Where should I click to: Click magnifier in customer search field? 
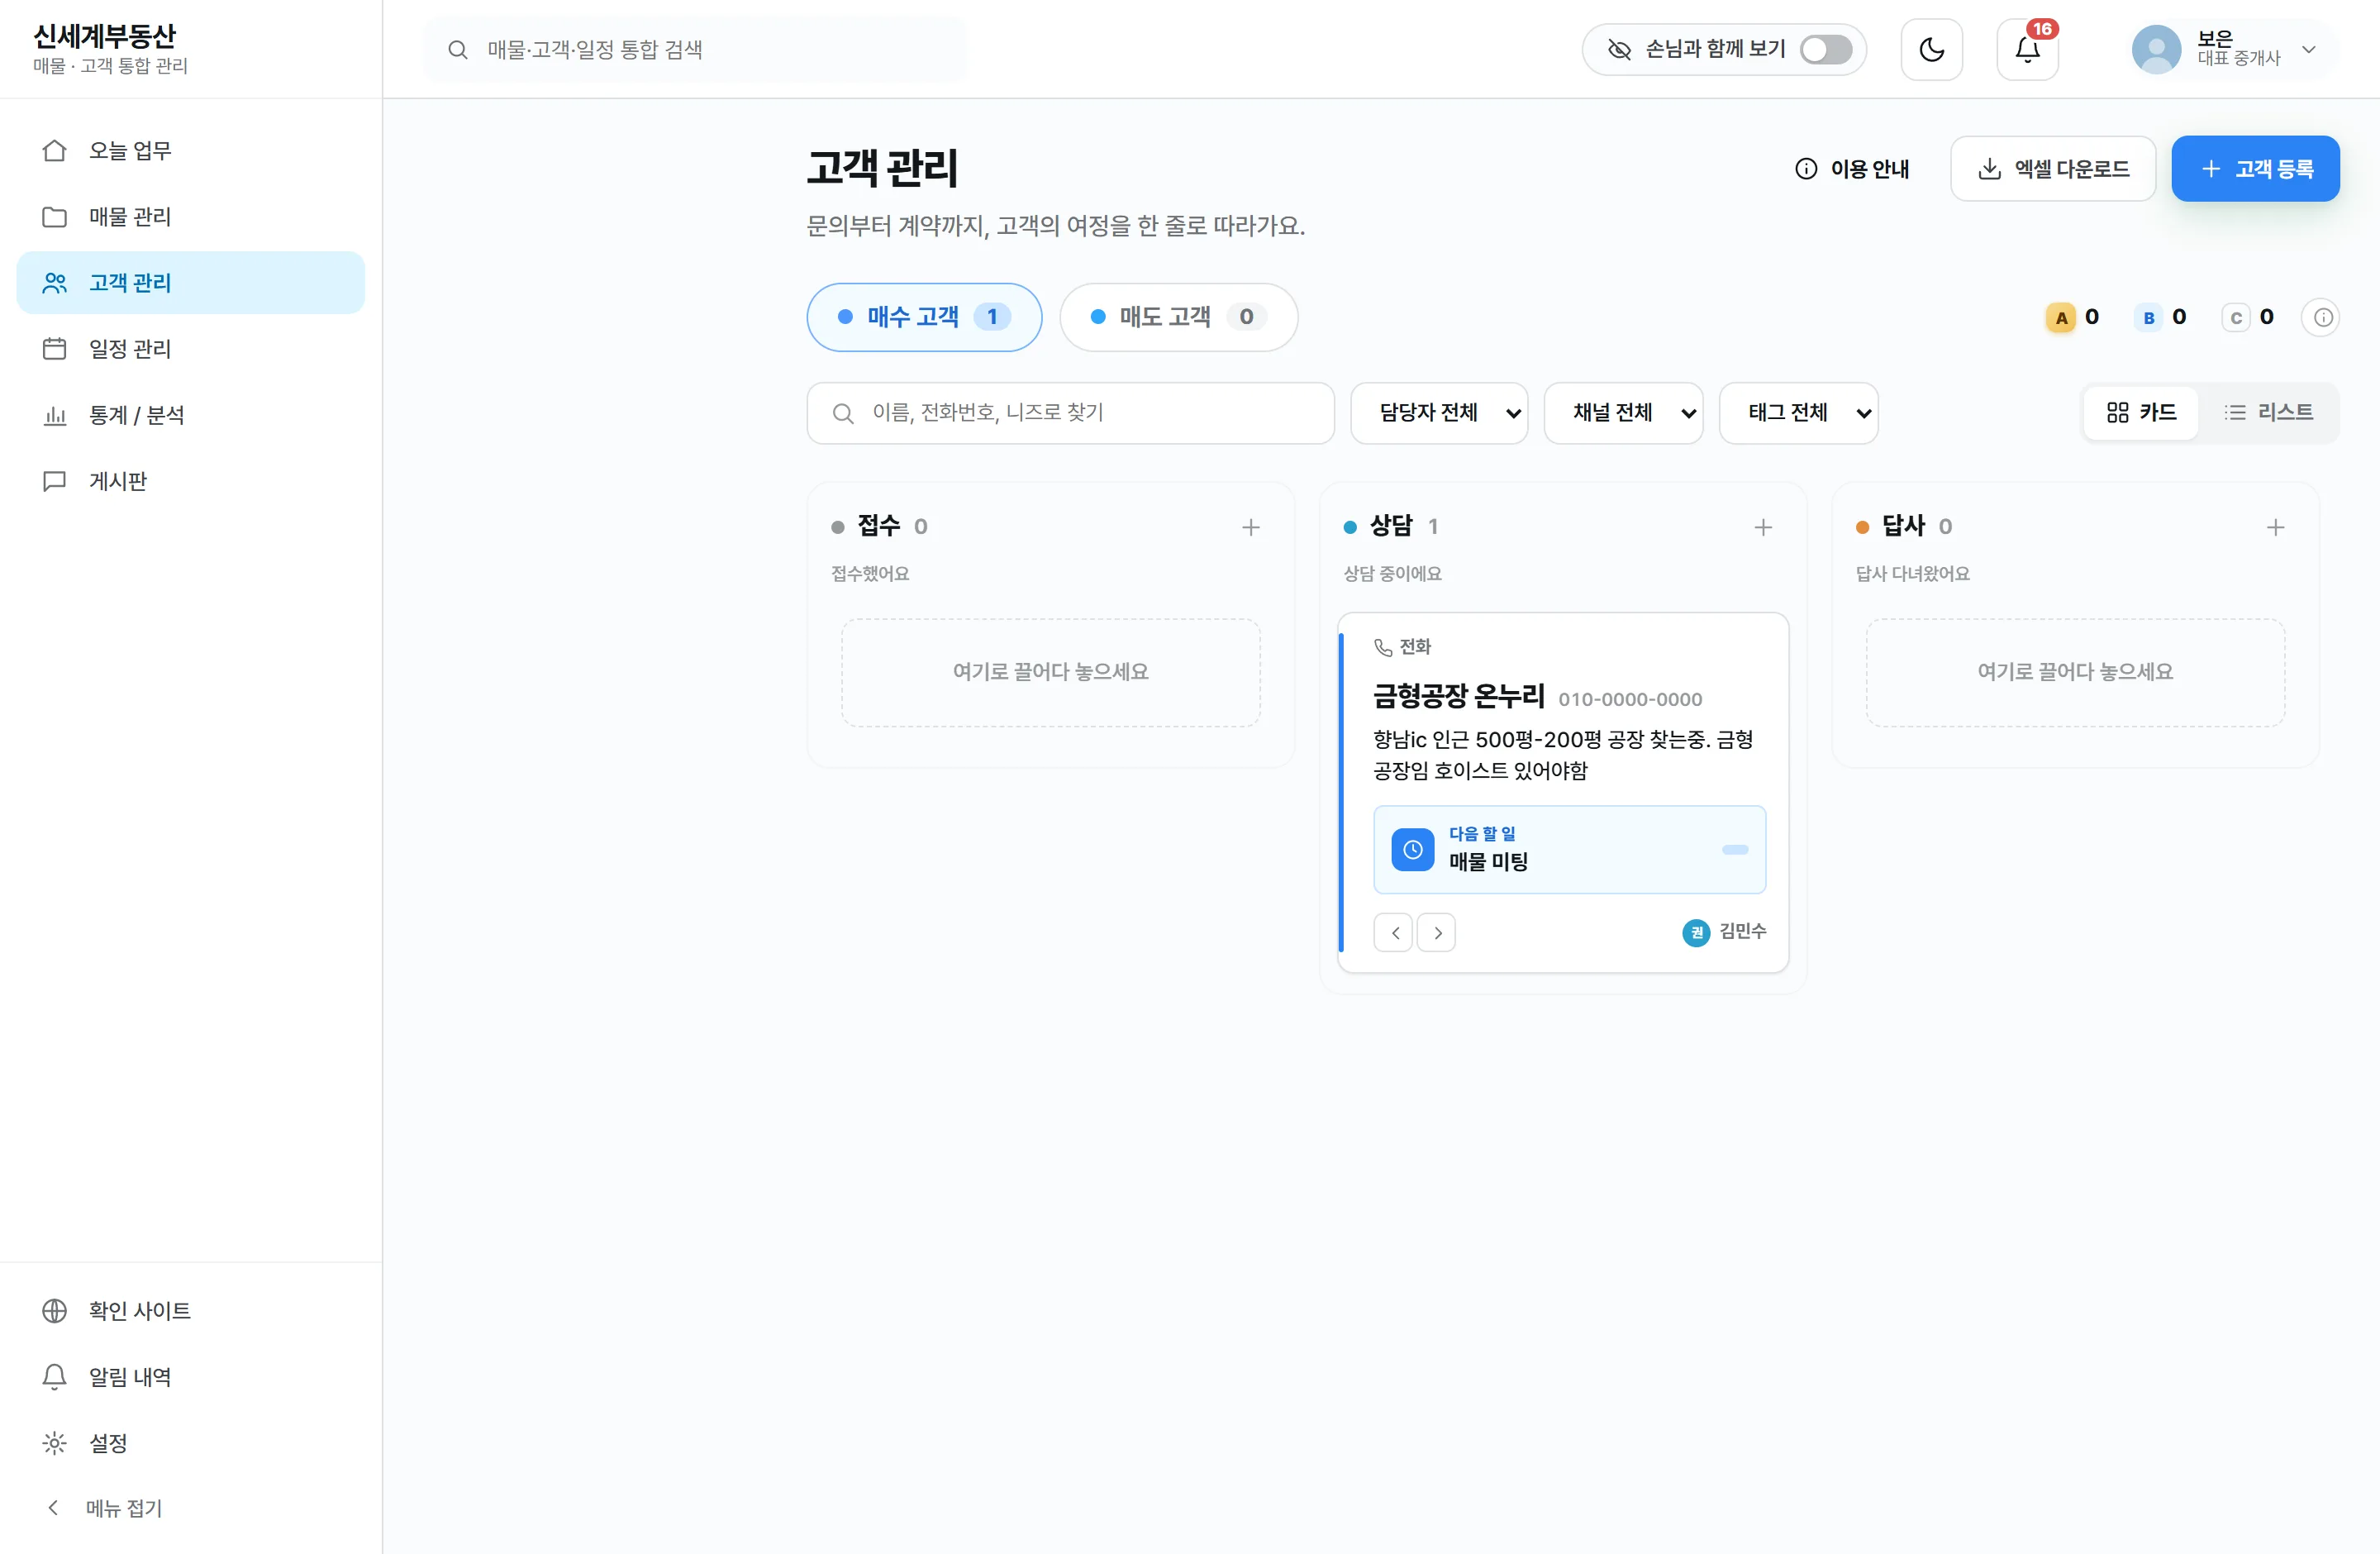click(x=843, y=413)
